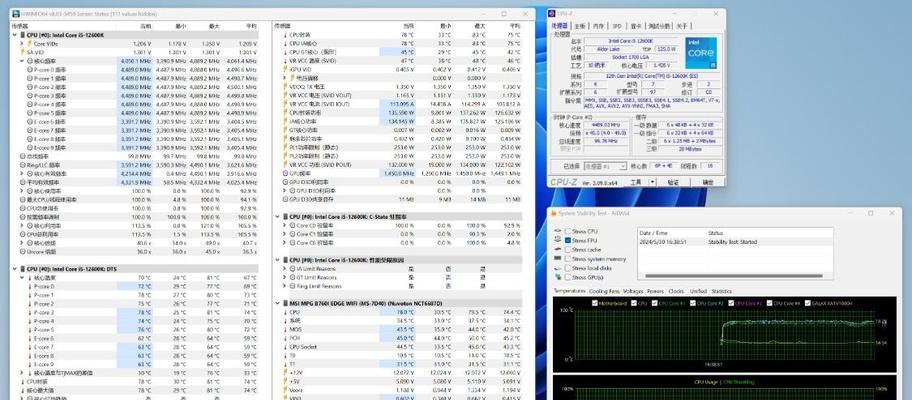
Task: Open the Powers tab in AIDA64
Action: coord(656,291)
